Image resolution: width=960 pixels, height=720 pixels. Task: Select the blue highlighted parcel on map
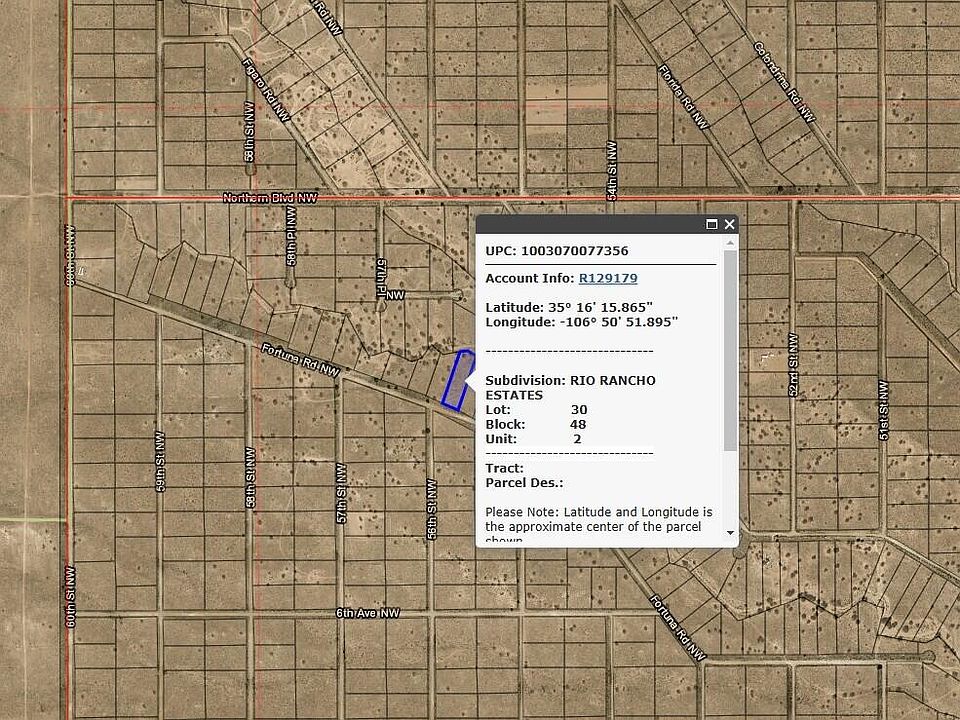pos(457,380)
